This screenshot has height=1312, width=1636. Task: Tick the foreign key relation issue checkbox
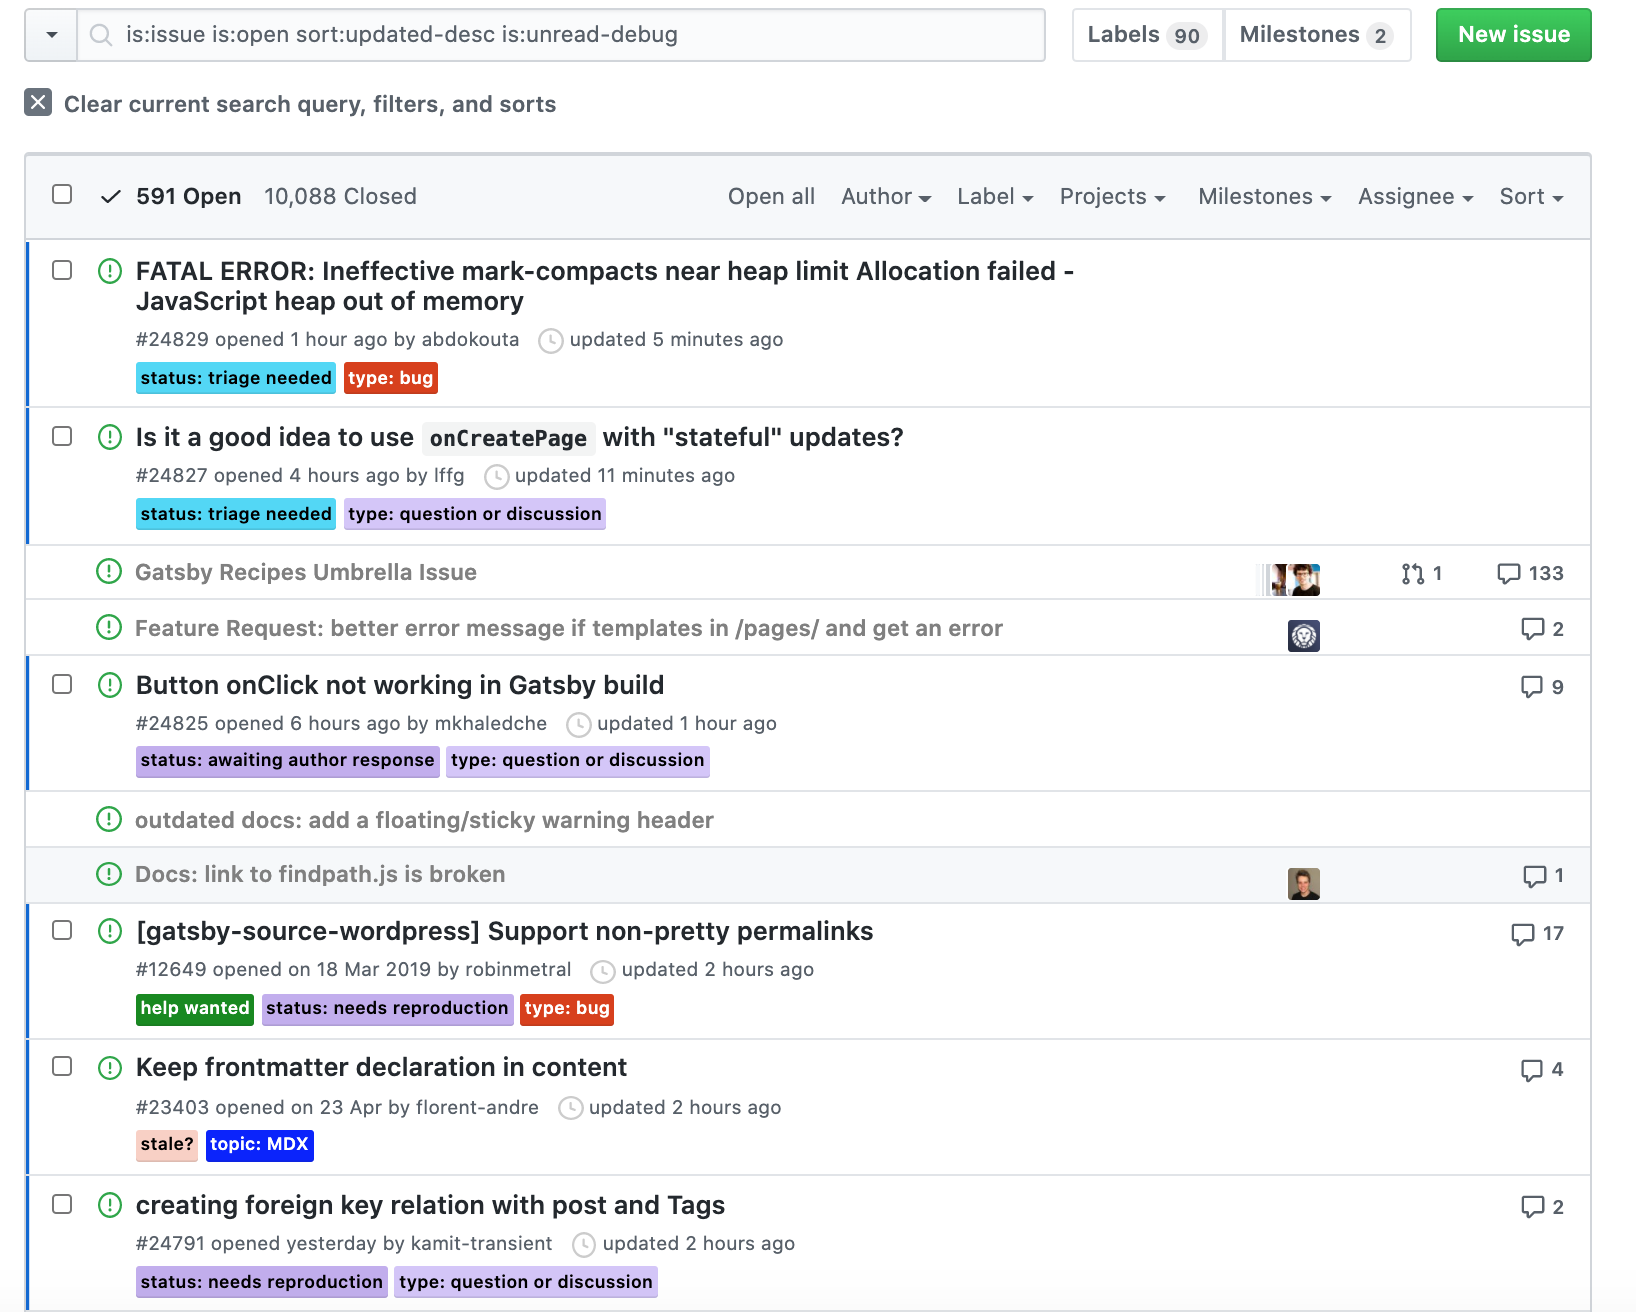62,1204
